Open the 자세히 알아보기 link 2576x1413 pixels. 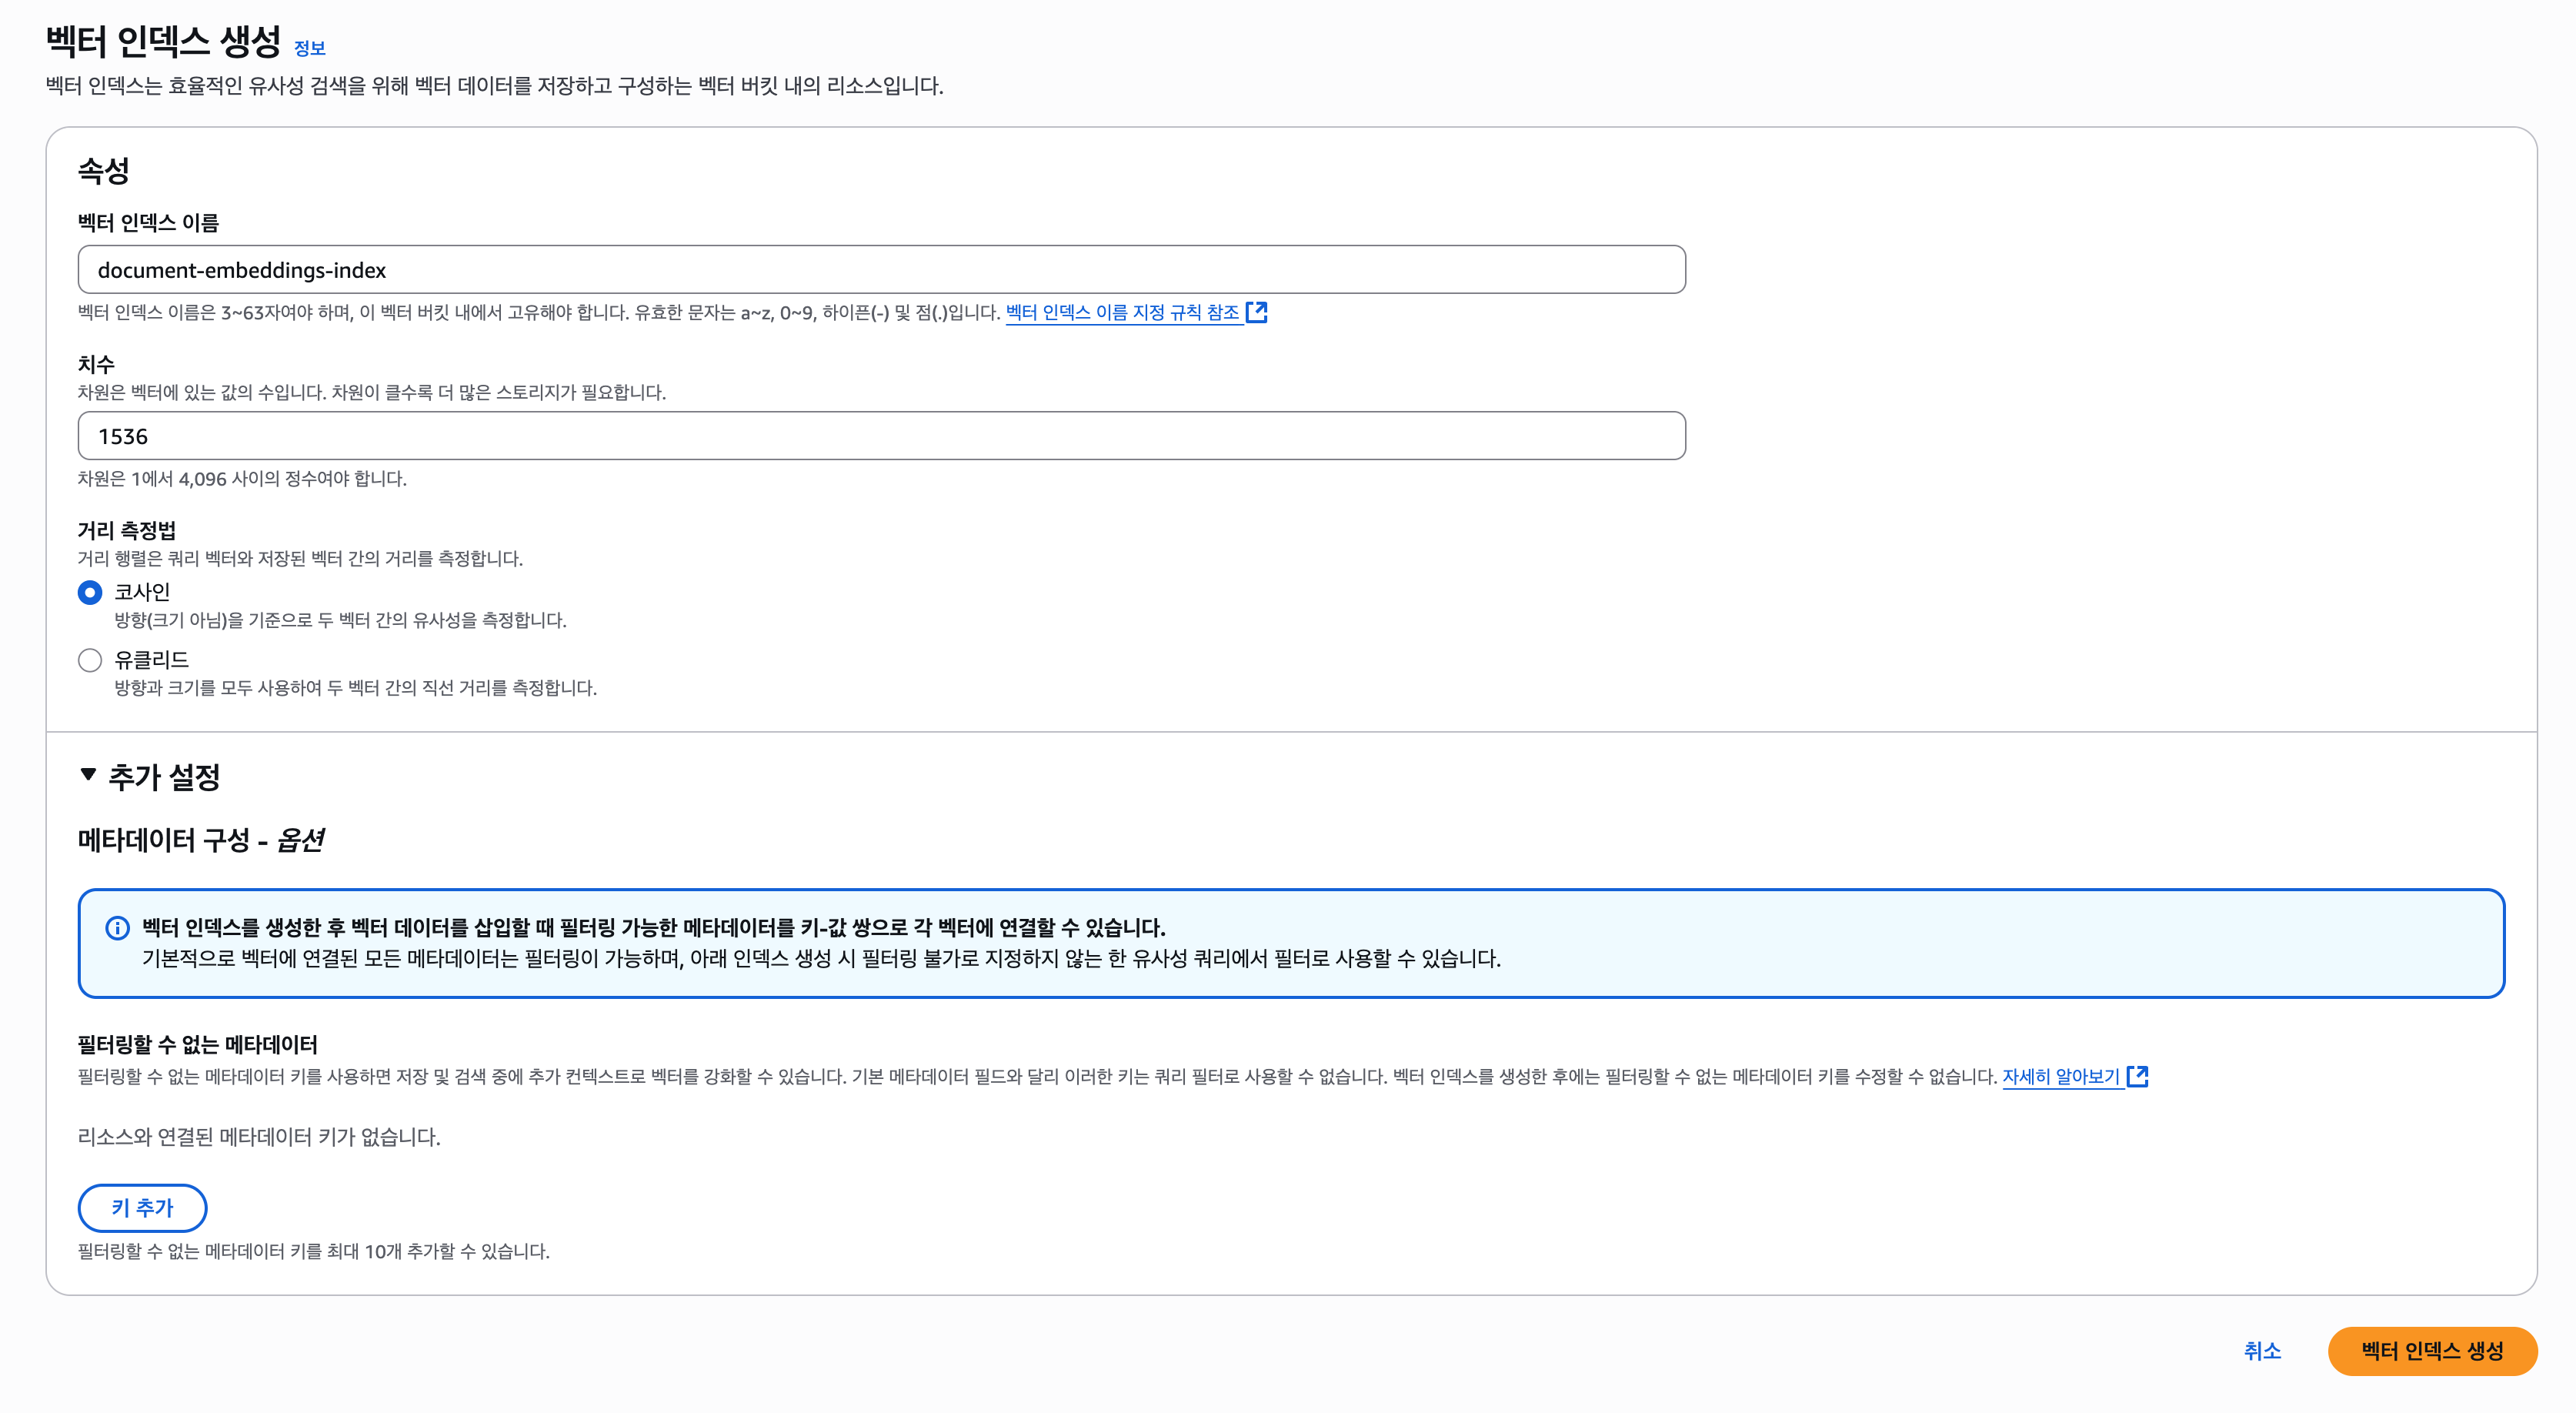(2060, 1076)
